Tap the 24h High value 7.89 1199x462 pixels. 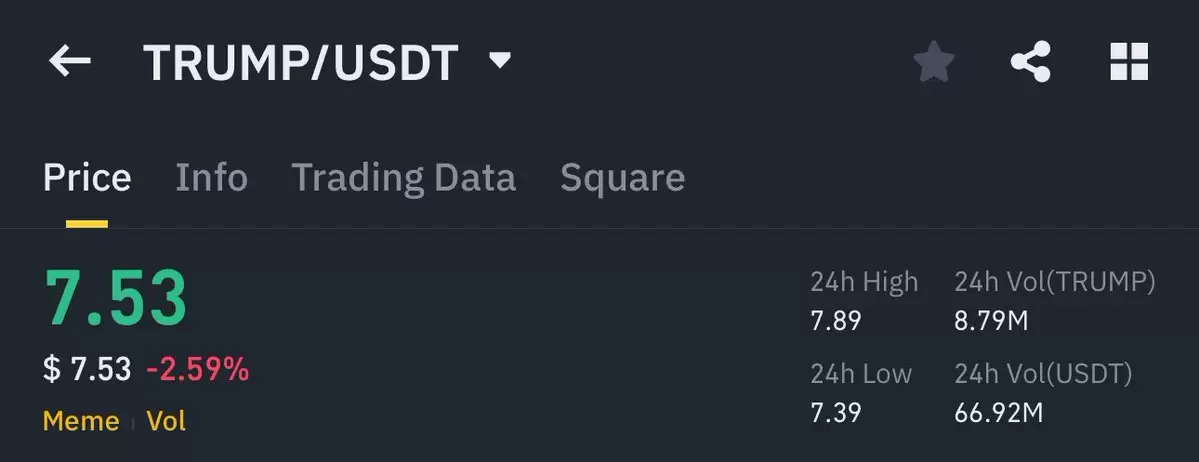click(836, 320)
